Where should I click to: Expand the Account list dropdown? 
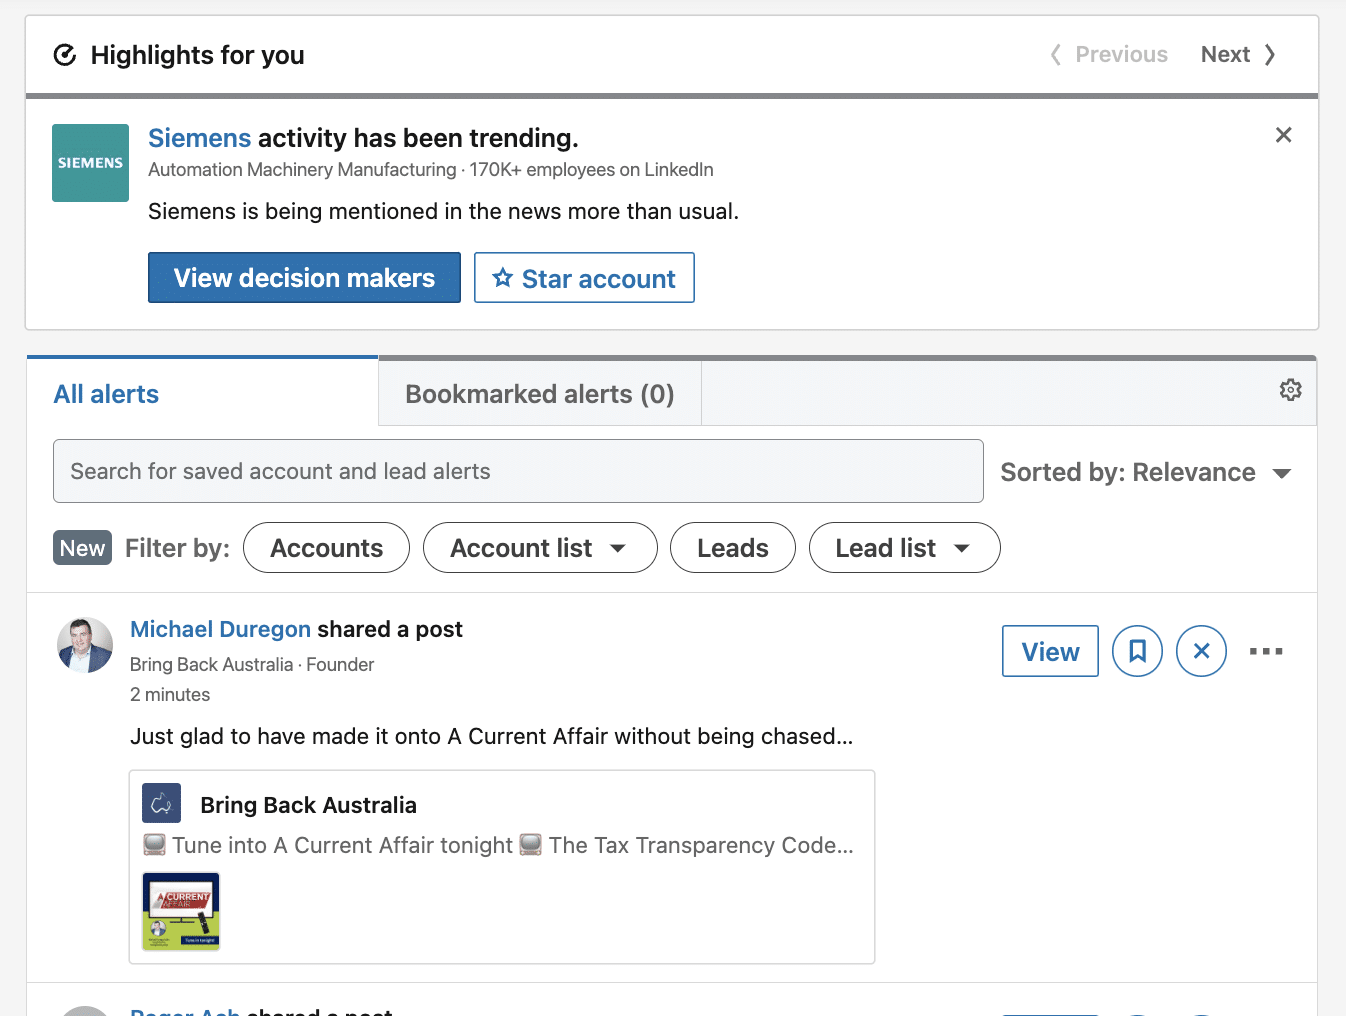click(540, 547)
